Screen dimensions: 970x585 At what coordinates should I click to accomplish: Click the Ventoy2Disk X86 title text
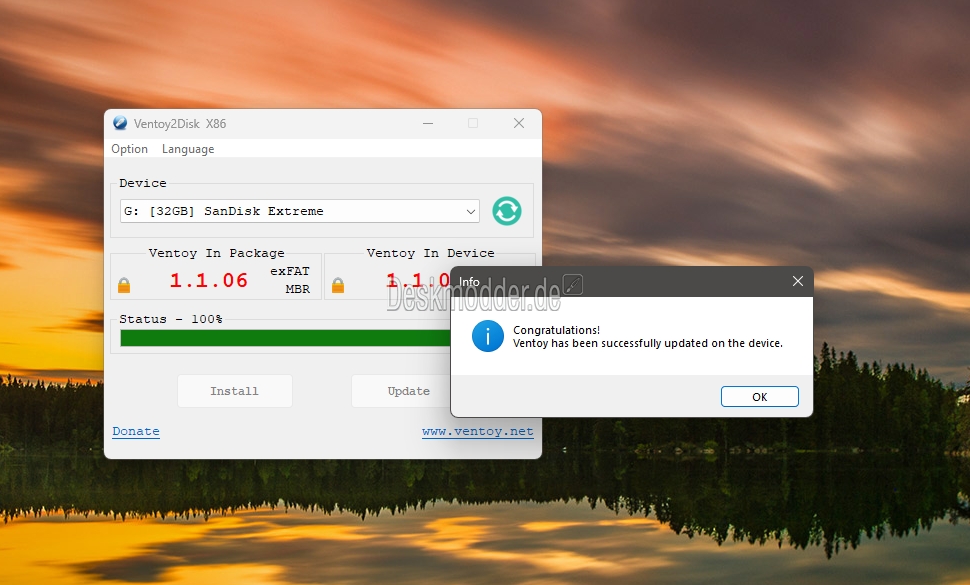[180, 124]
